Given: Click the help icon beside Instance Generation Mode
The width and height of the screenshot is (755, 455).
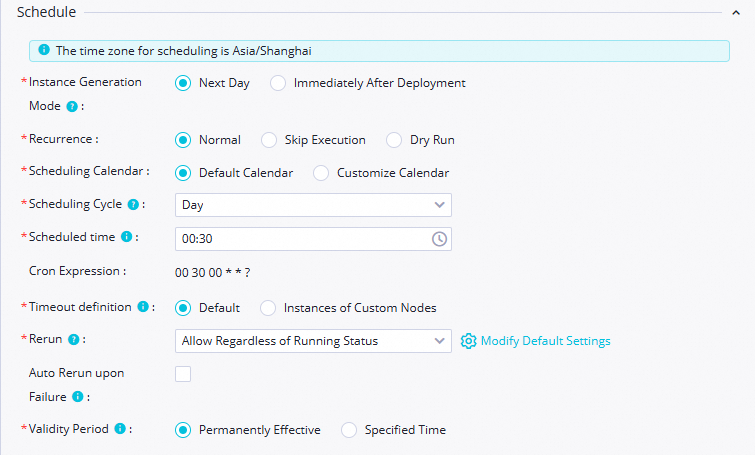Looking at the screenshot, I should [72, 106].
